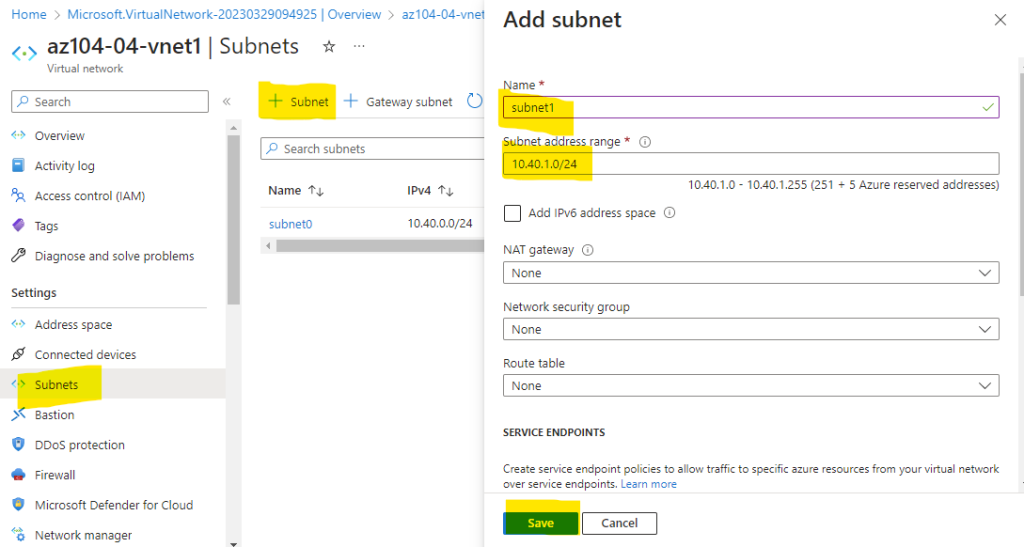The width and height of the screenshot is (1024, 547).
Task: Click the Subnet address range field
Action: pyautogui.click(x=751, y=163)
